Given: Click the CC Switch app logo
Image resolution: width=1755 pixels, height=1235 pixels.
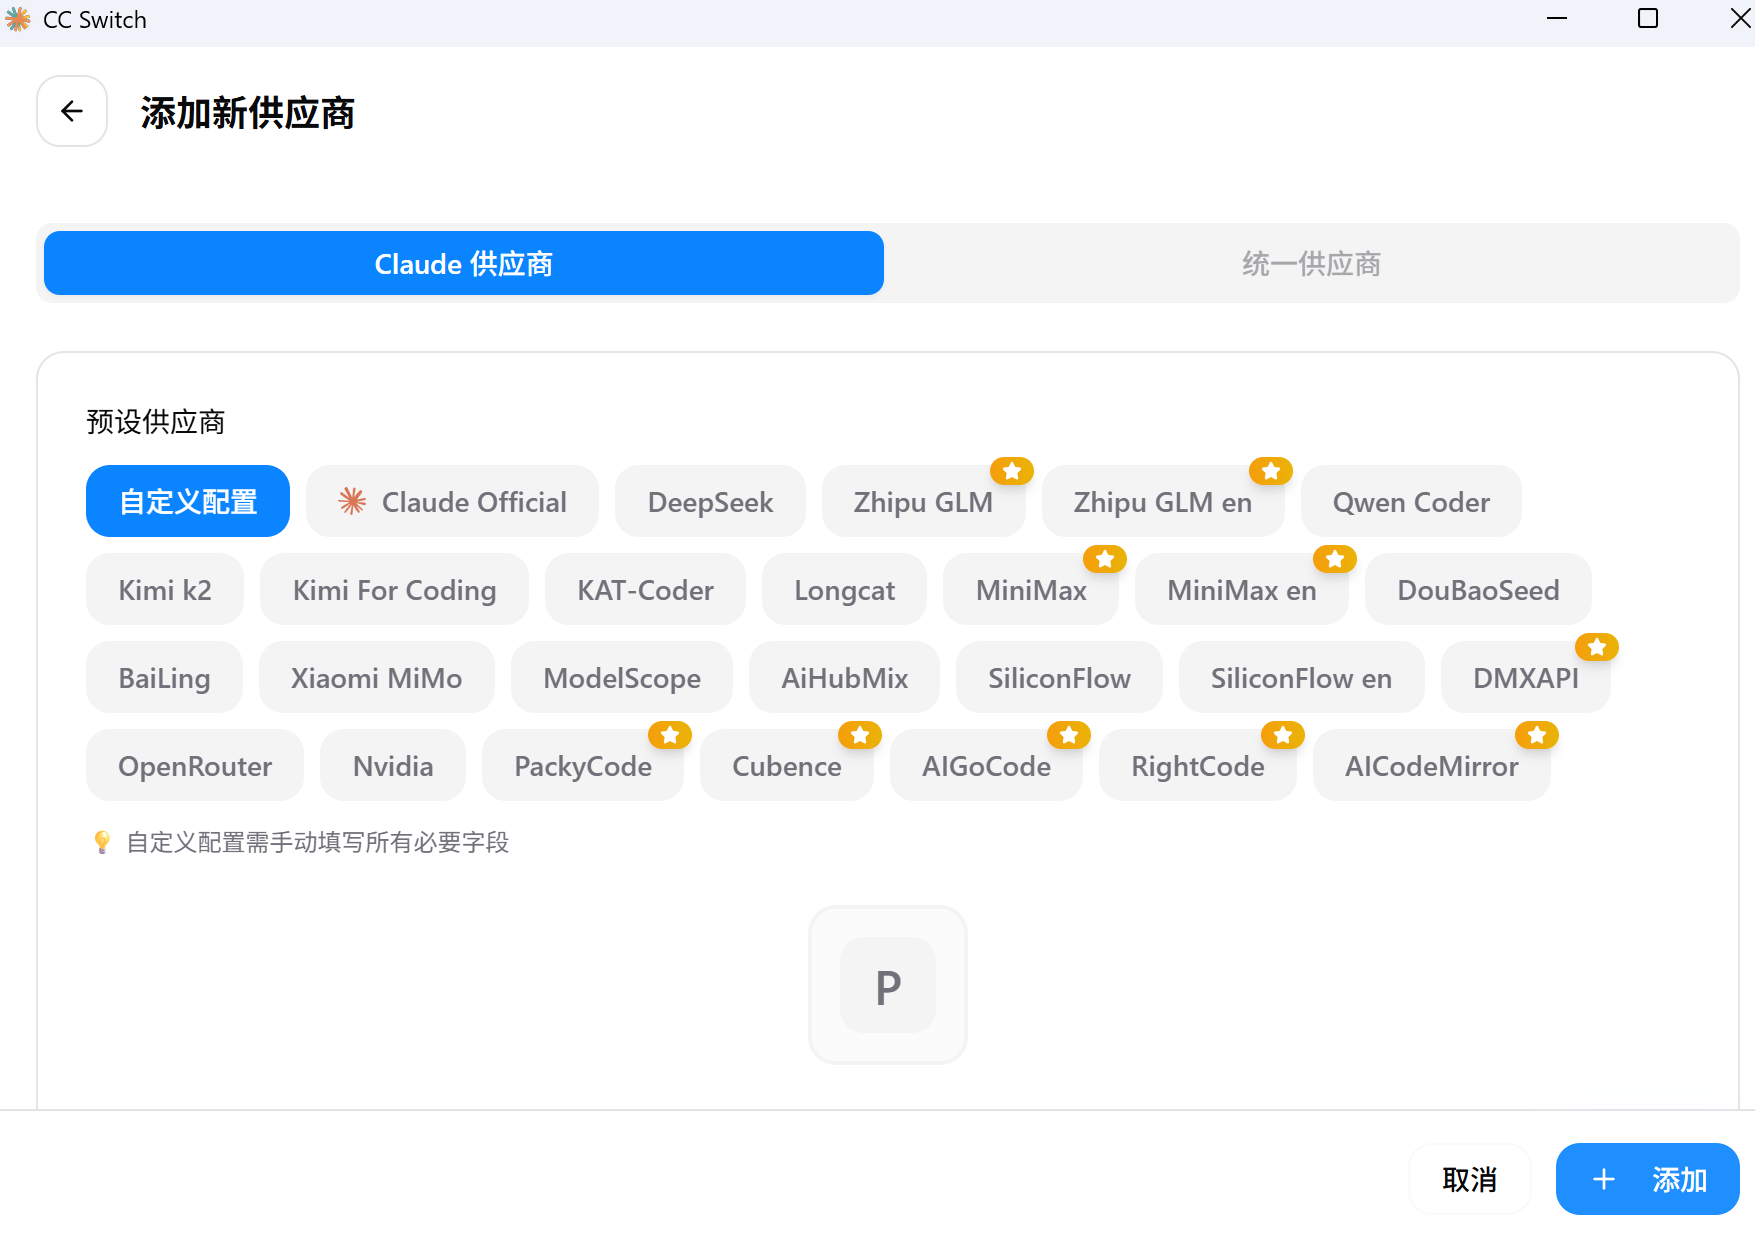Looking at the screenshot, I should [x=18, y=19].
